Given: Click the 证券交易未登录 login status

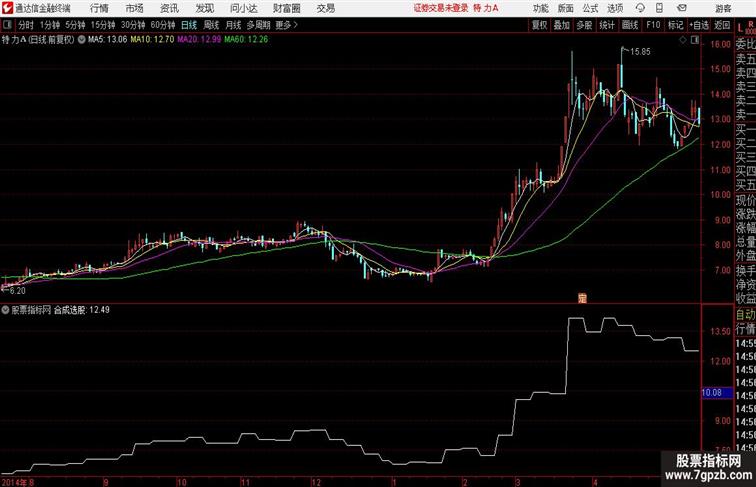Looking at the screenshot, I should pos(441,8).
